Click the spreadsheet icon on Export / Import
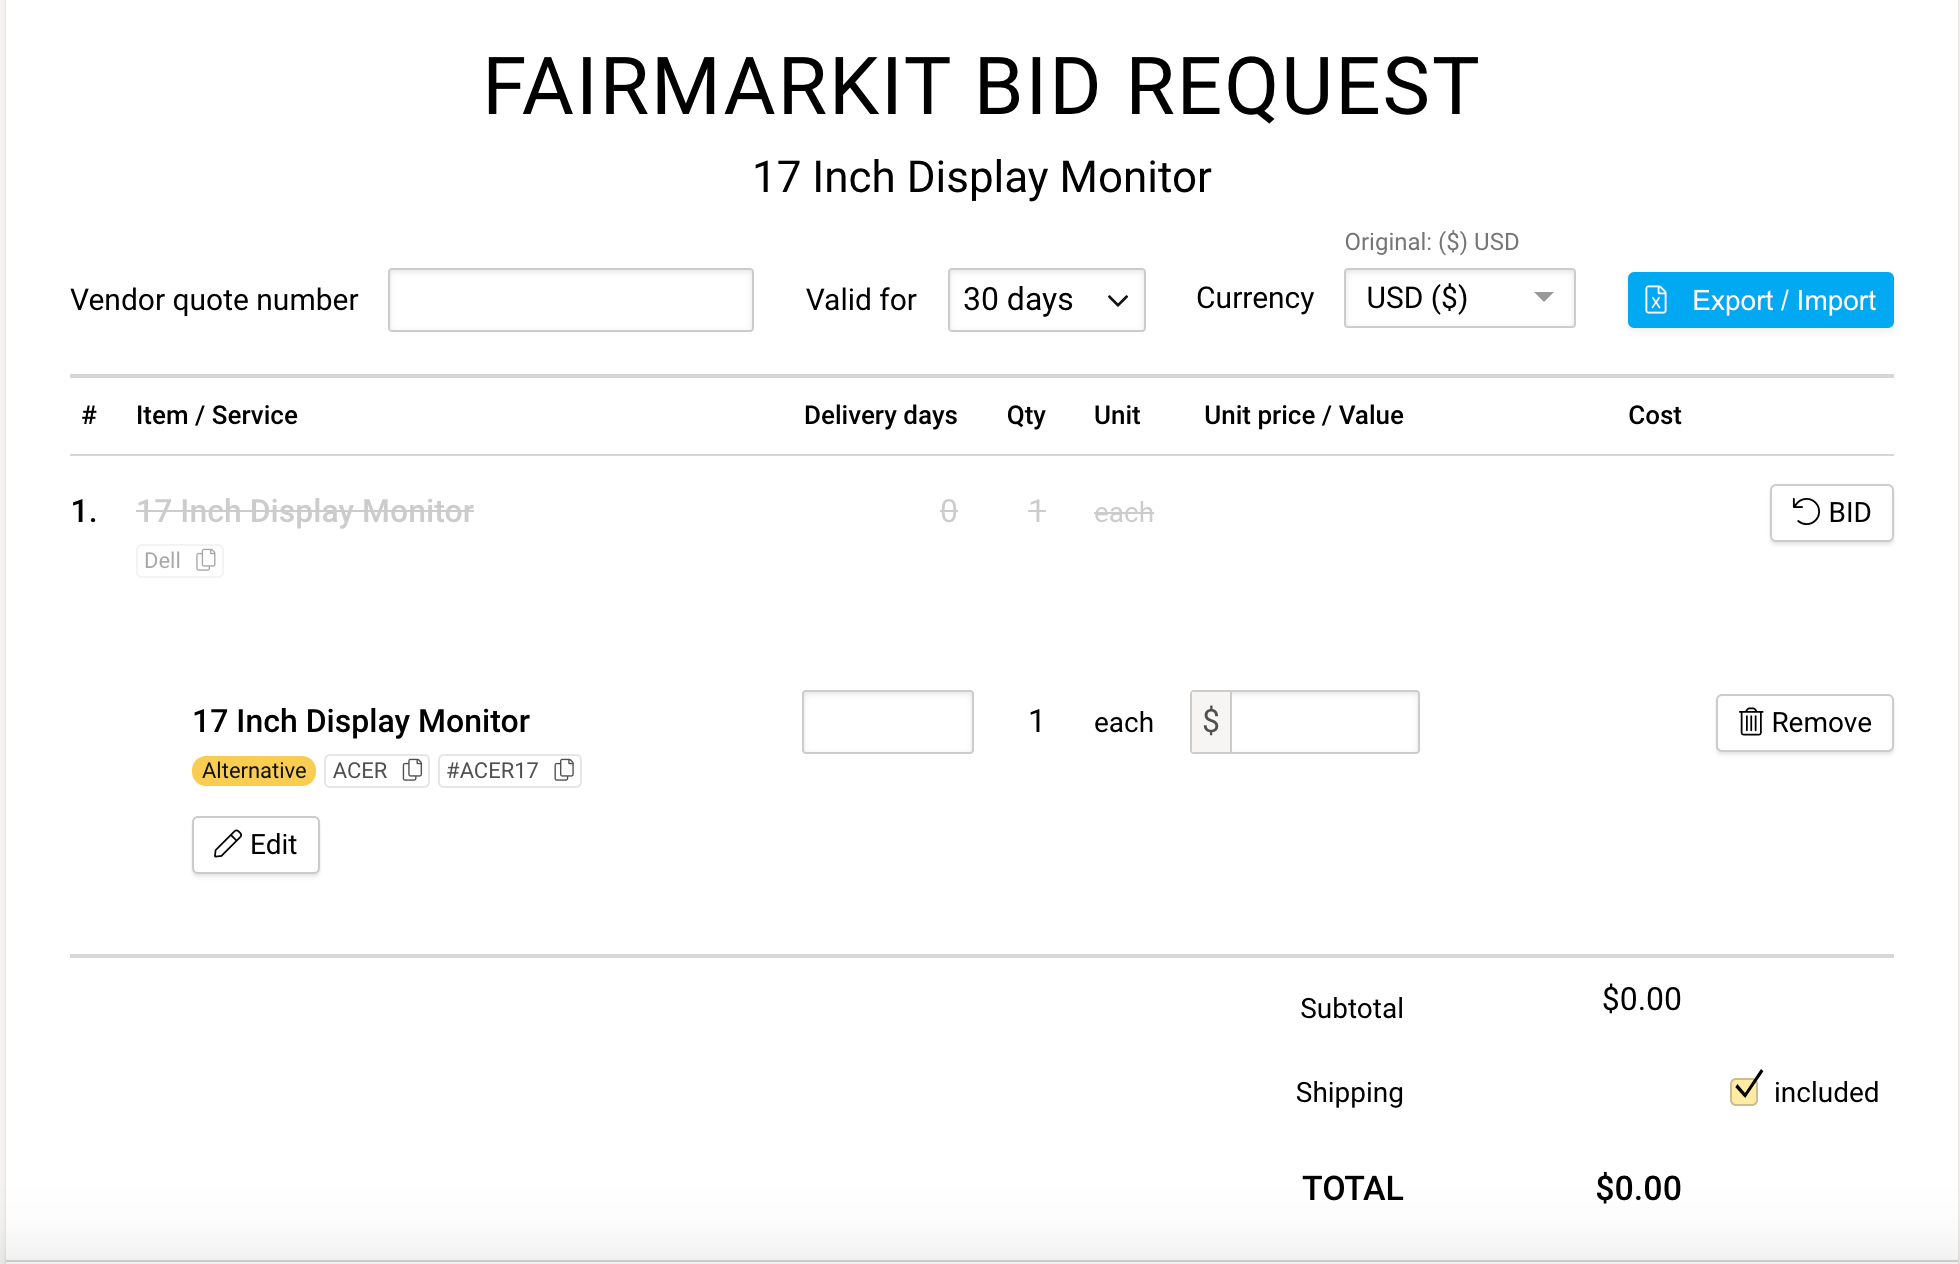Screen dimensions: 1960x1264 pos(1656,300)
